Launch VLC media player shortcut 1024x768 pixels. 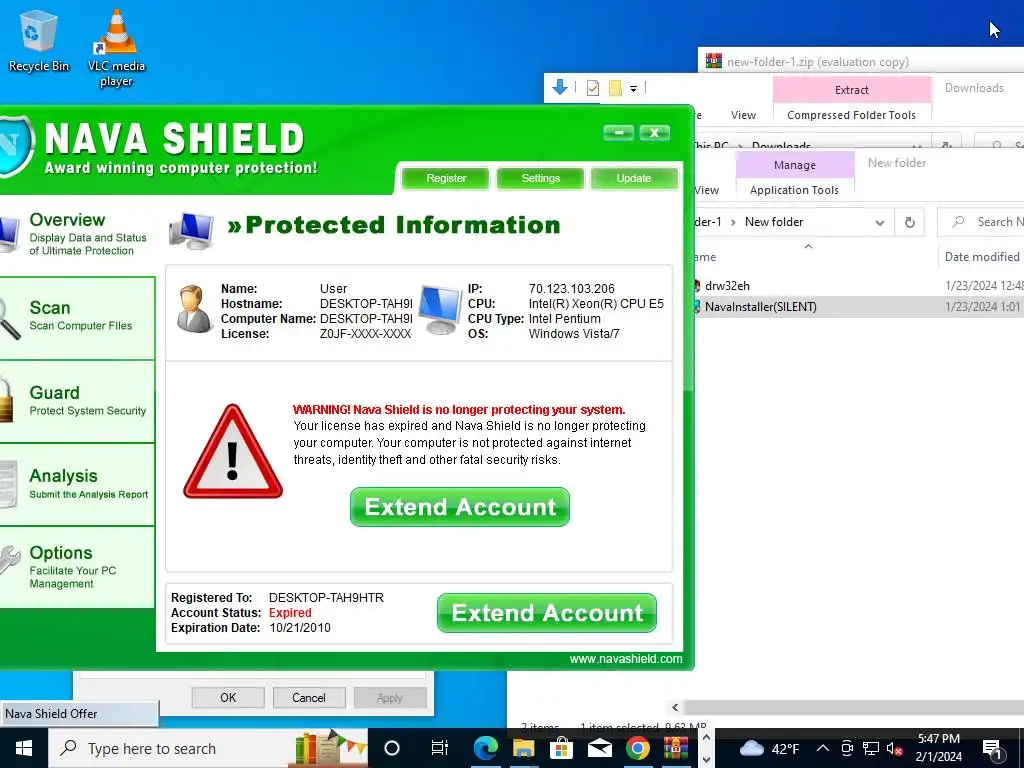click(x=116, y=48)
